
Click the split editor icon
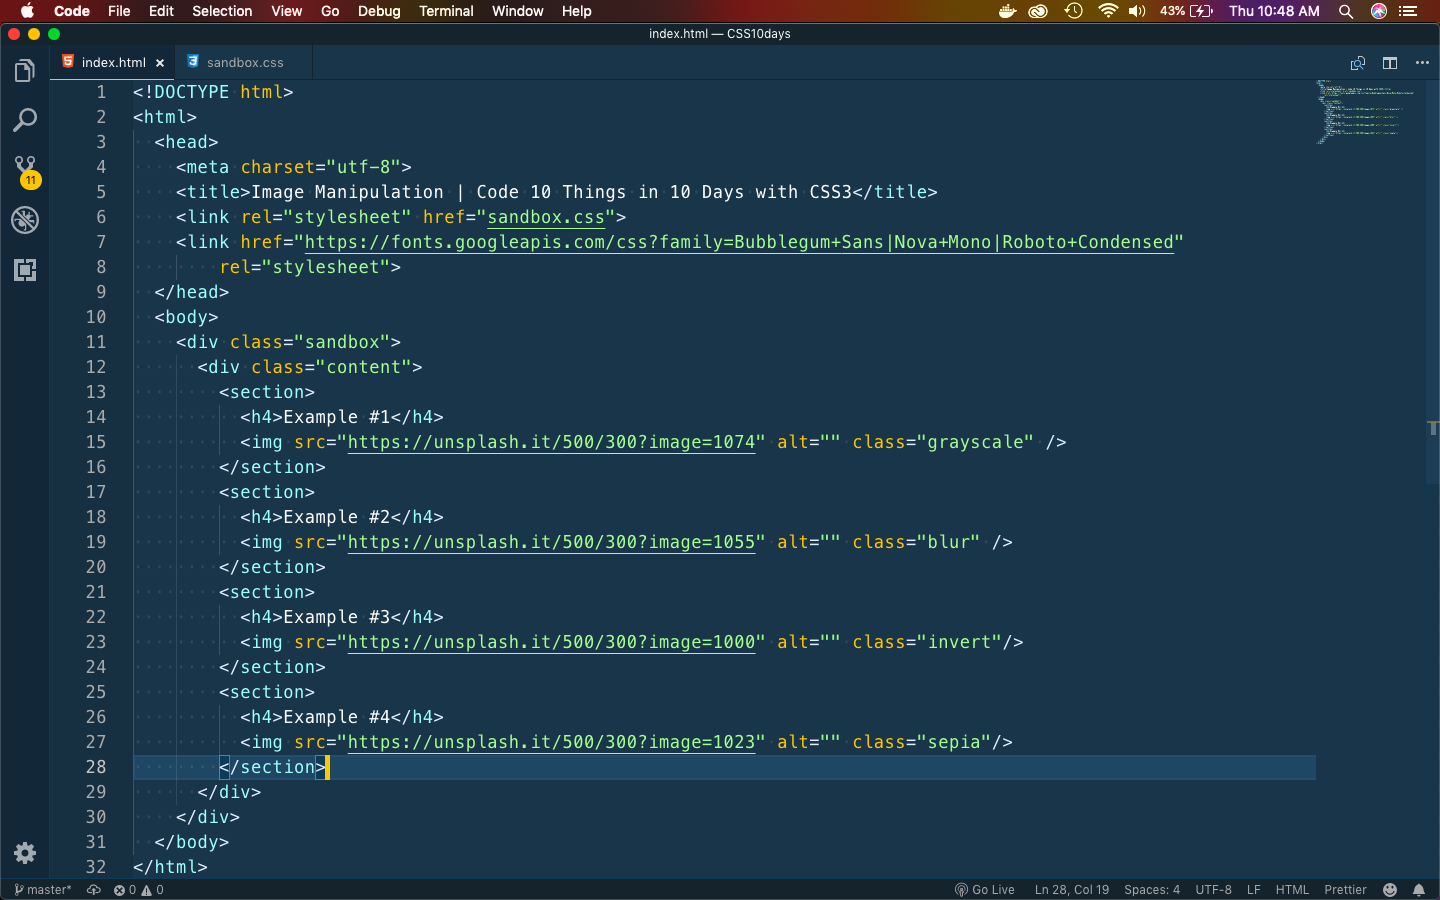(x=1390, y=63)
